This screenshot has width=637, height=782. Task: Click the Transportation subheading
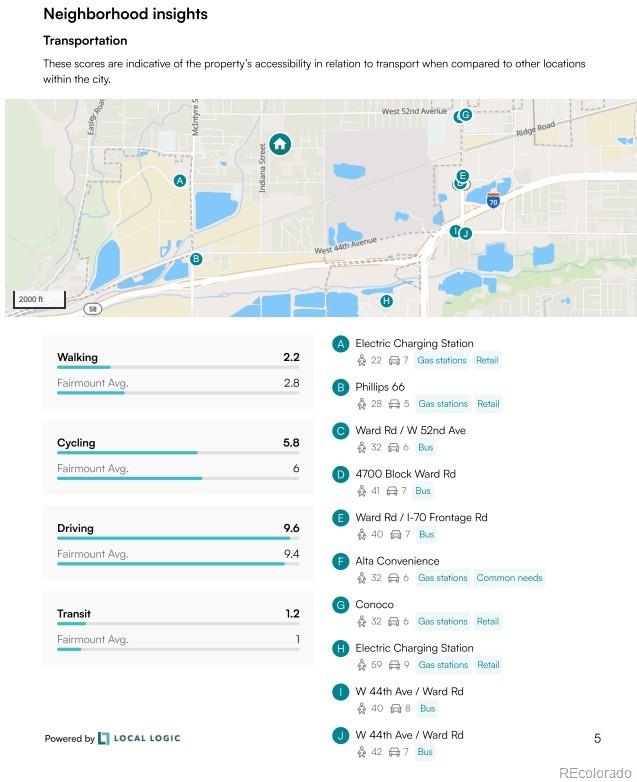(x=85, y=40)
